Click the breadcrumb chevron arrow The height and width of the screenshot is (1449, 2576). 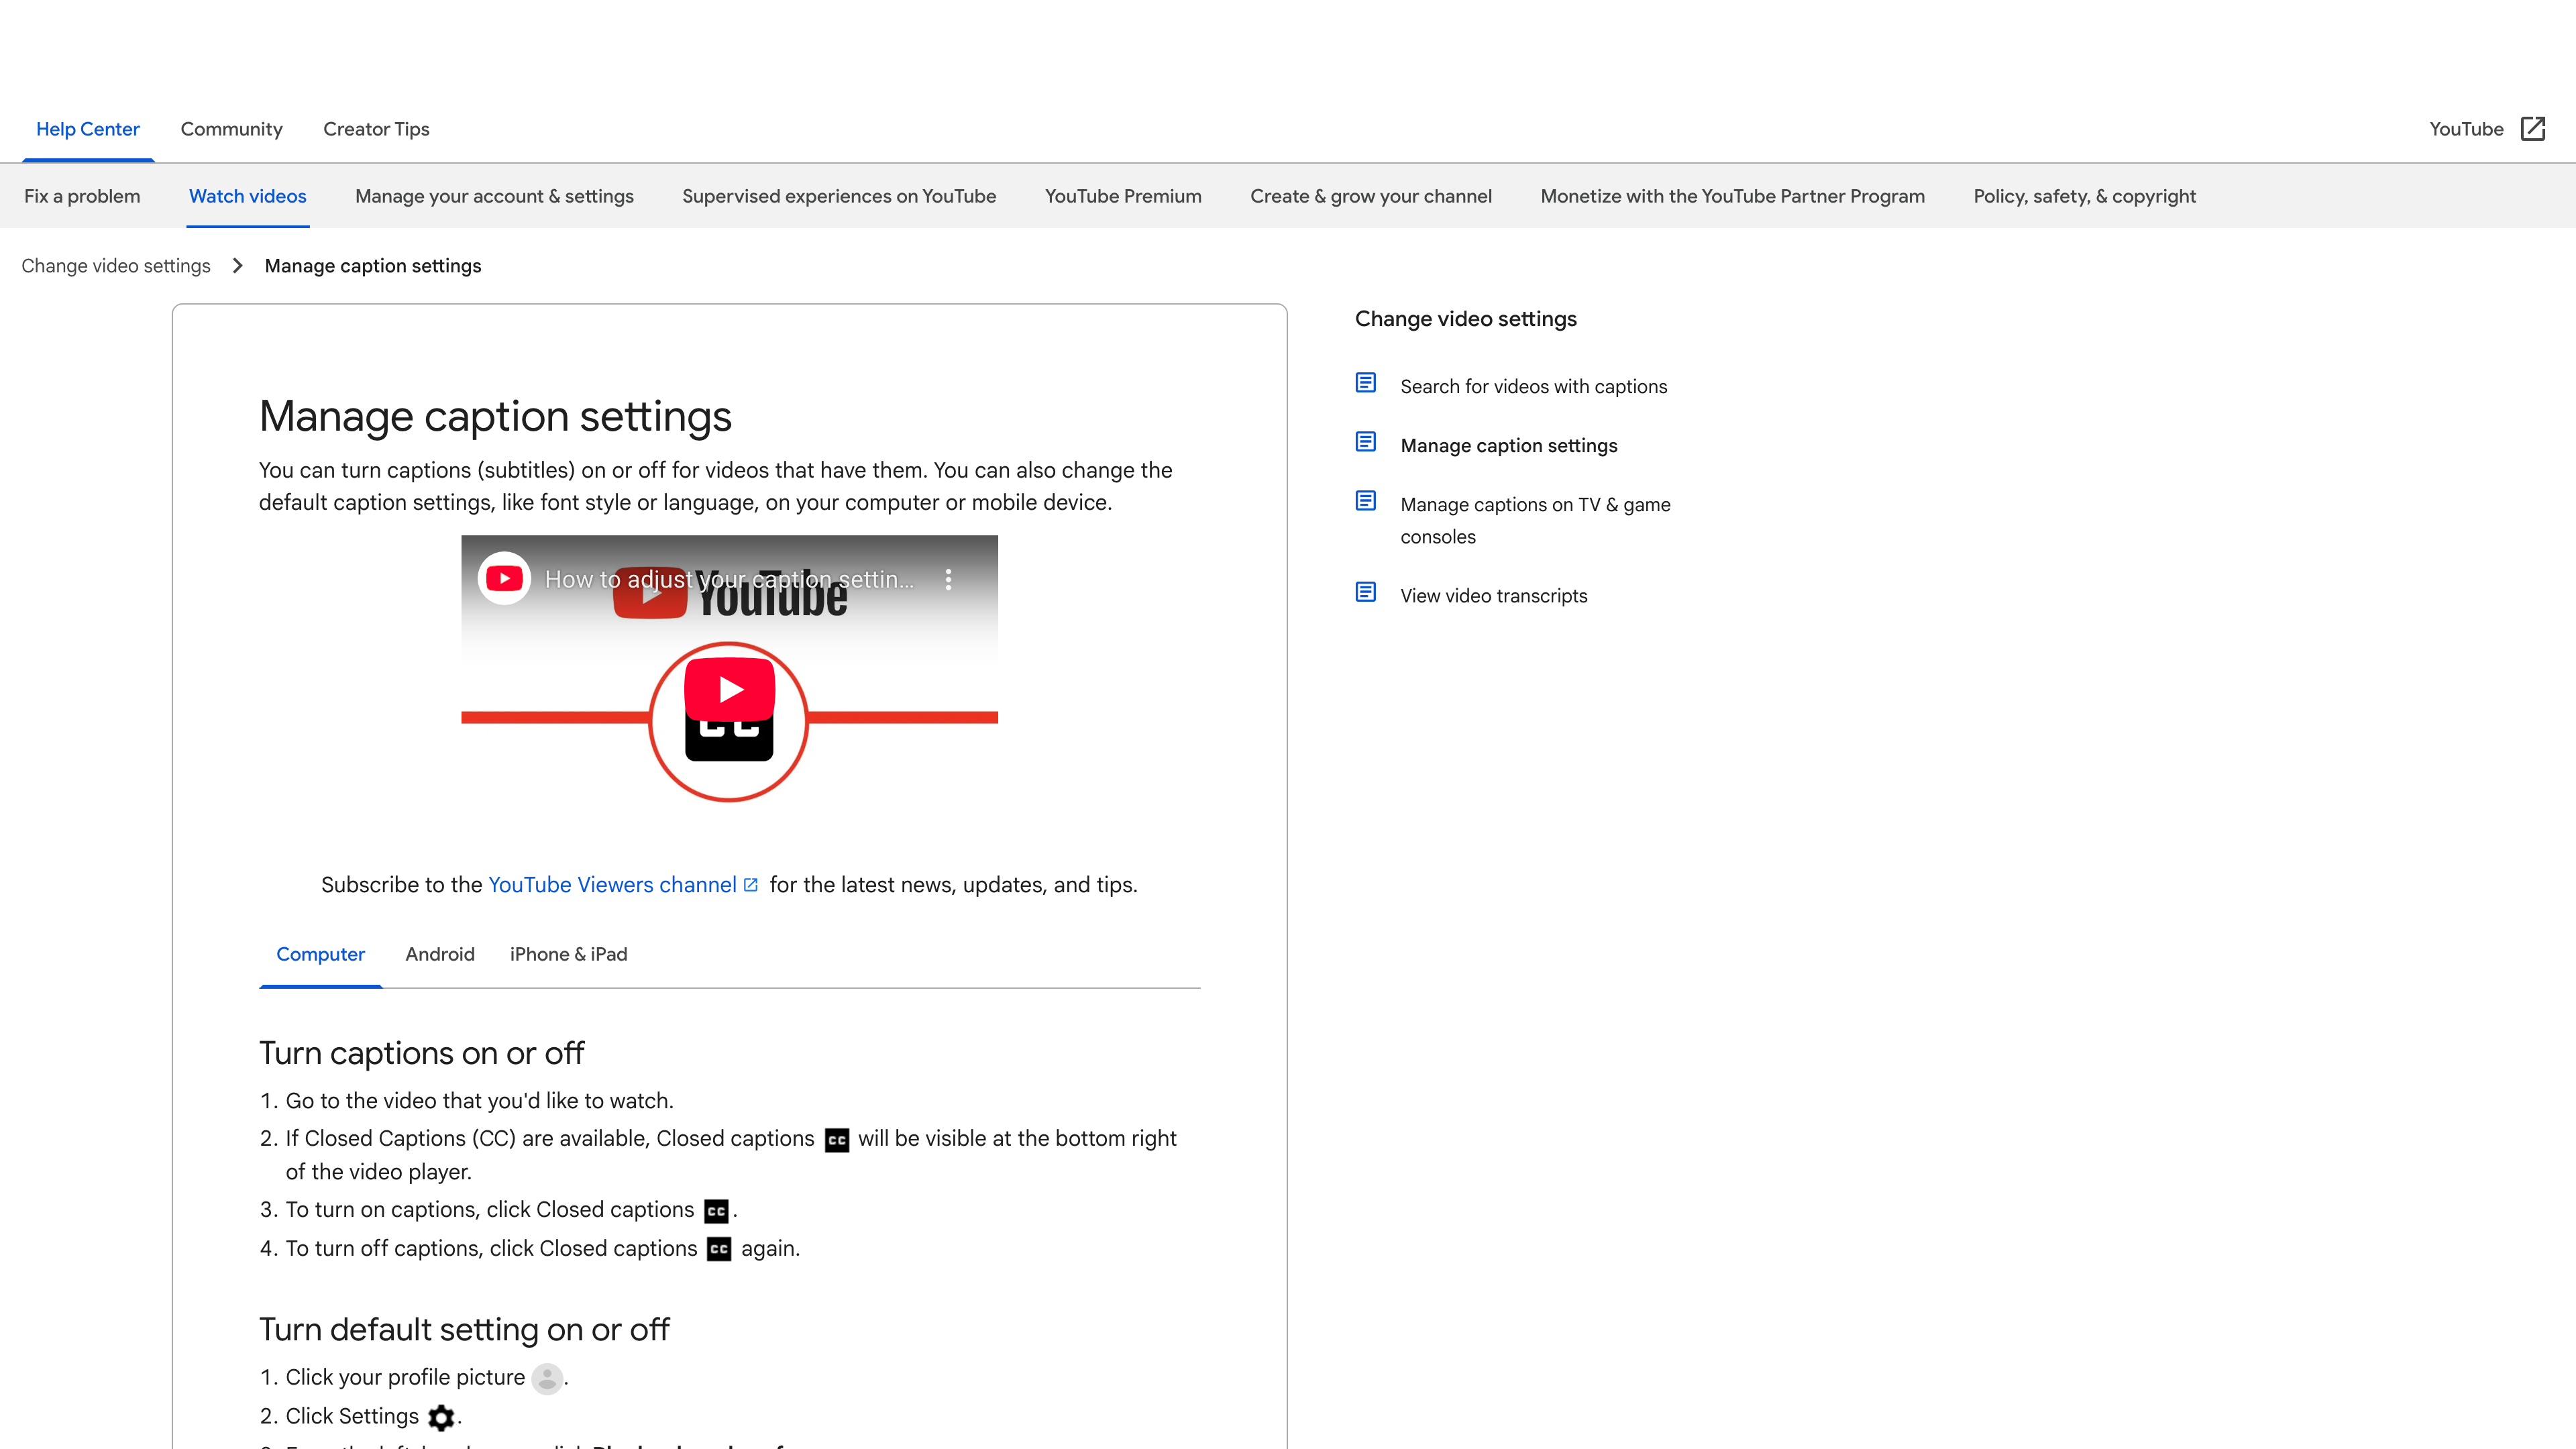tap(237, 266)
